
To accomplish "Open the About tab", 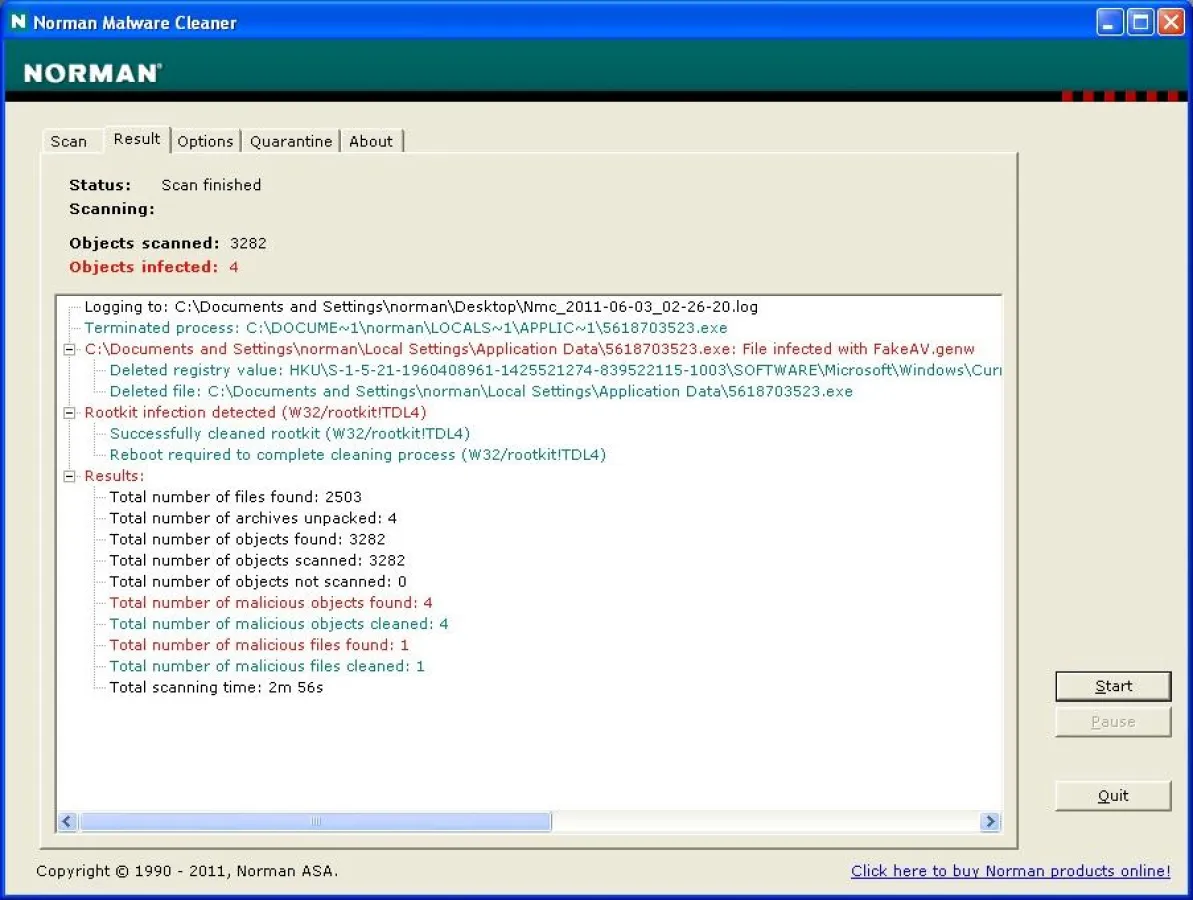I will coord(371,141).
